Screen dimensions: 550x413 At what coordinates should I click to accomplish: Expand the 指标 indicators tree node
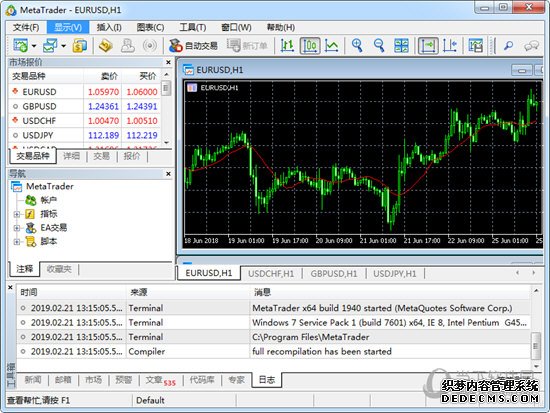point(16,214)
